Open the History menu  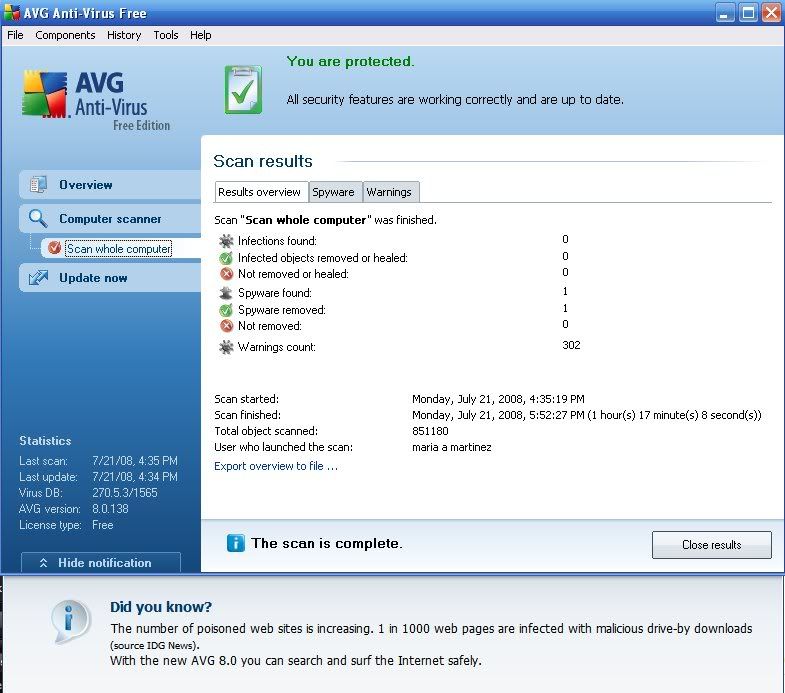[x=124, y=35]
